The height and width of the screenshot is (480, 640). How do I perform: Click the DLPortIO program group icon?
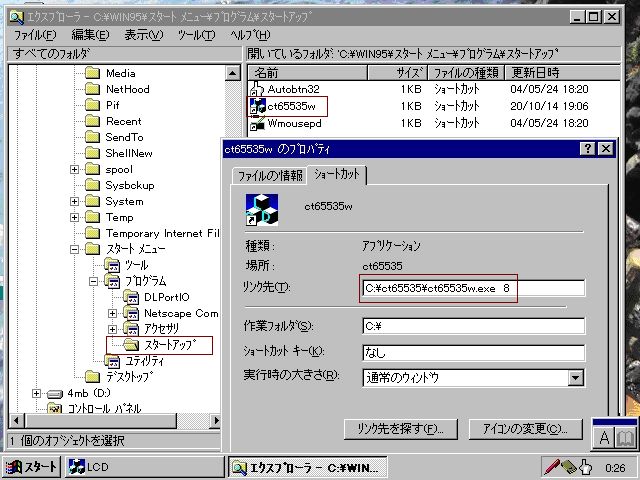click(x=131, y=297)
